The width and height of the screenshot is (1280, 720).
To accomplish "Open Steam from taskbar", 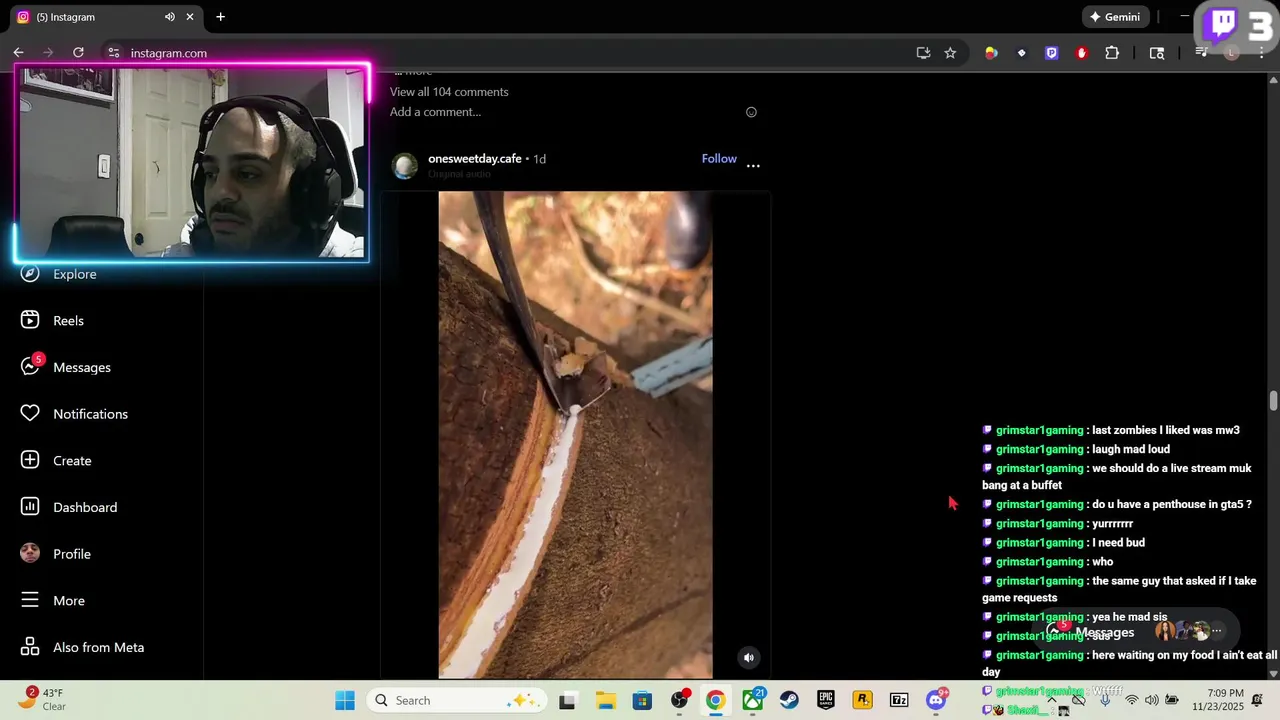I will [789, 700].
